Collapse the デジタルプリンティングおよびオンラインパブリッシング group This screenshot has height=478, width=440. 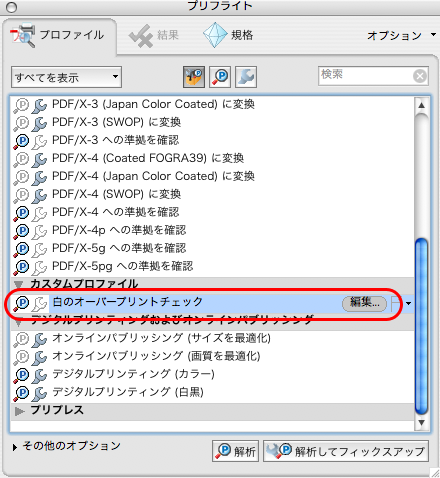click(x=19, y=321)
